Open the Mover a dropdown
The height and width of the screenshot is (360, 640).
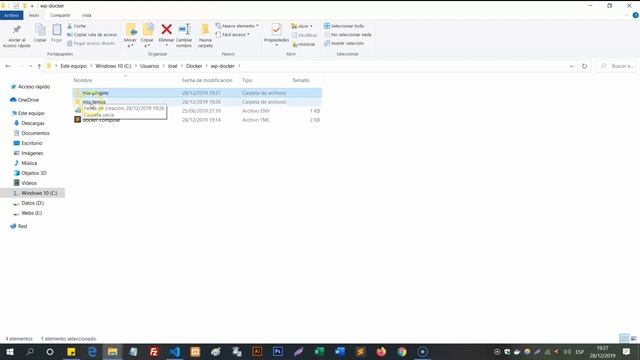pos(130,36)
